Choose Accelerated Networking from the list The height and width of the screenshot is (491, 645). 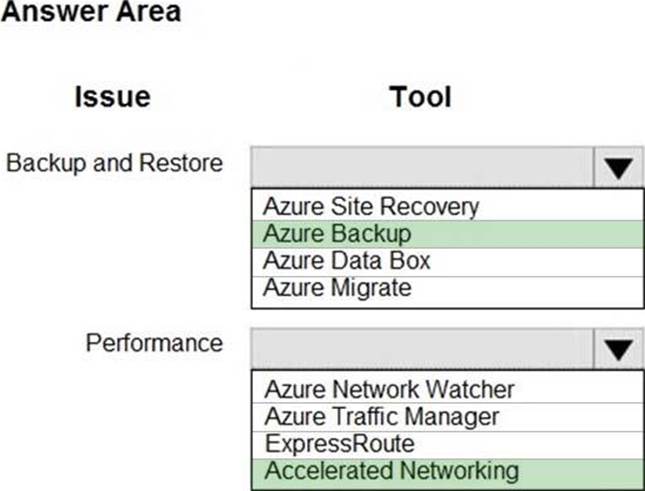coord(391,470)
